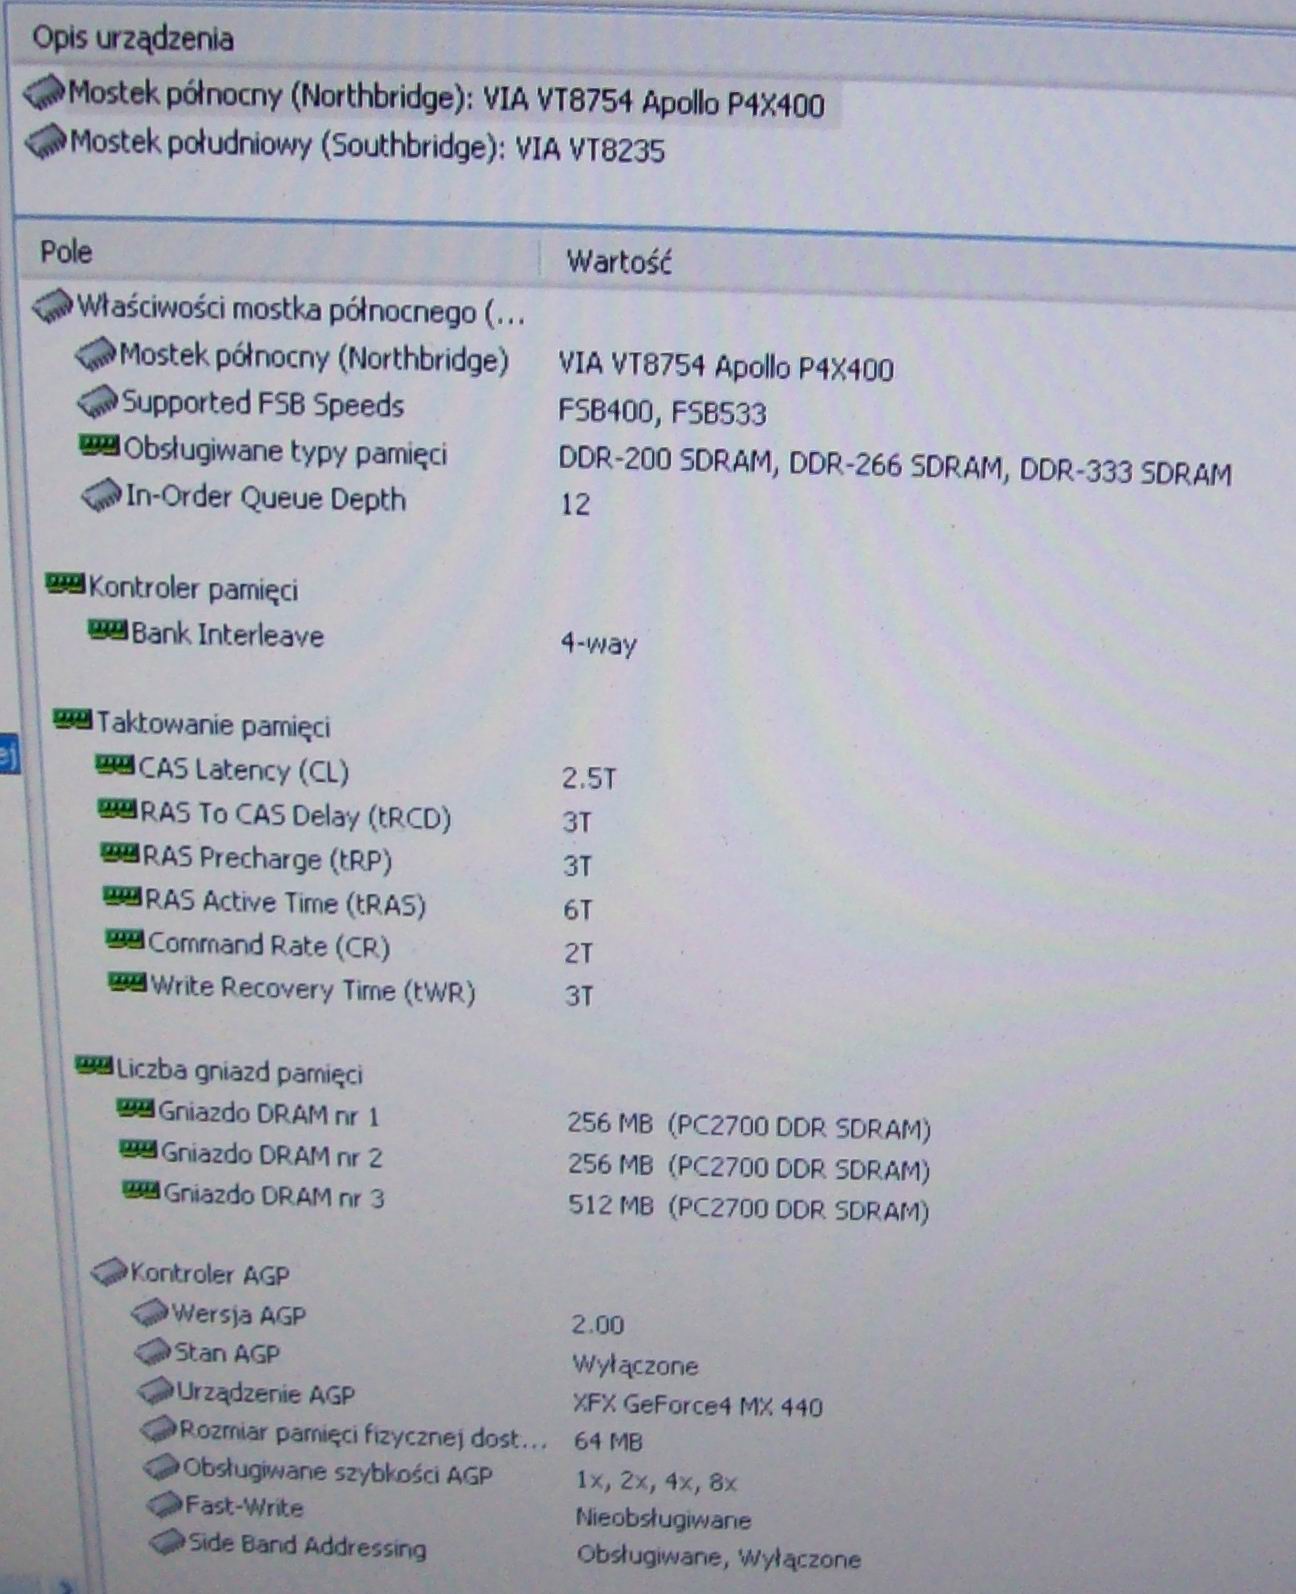1296x1594 pixels.
Task: Click memory icon beside RAS Precharge (tRP)
Action: (120, 853)
